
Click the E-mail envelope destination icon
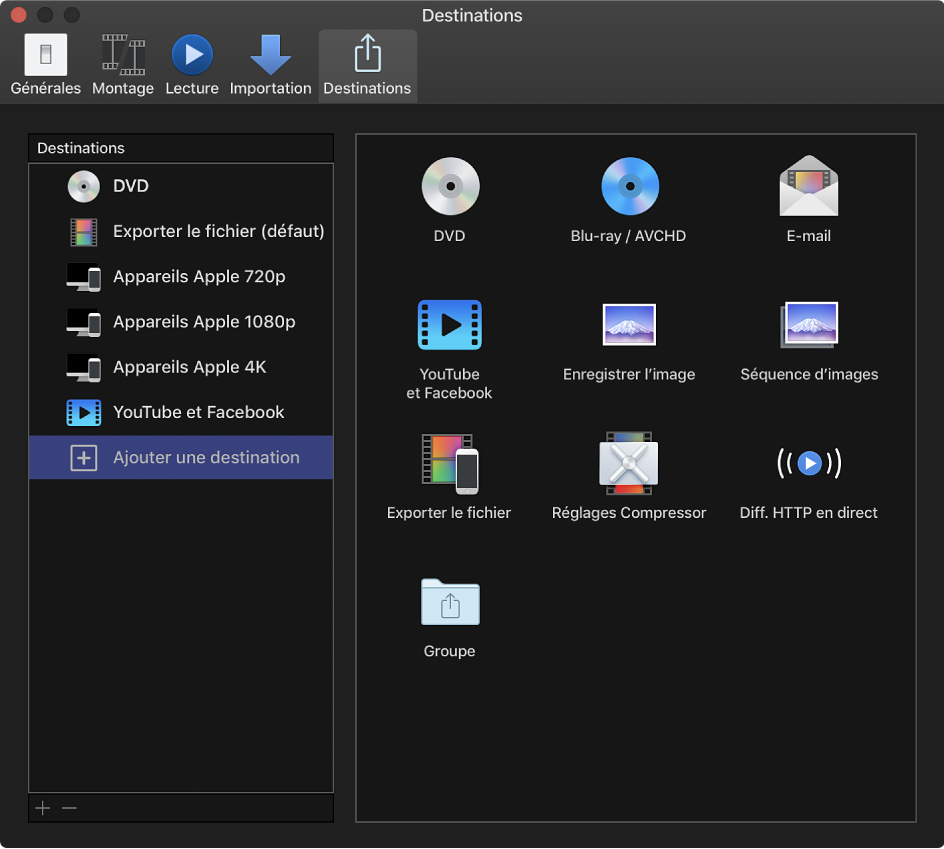coord(808,187)
